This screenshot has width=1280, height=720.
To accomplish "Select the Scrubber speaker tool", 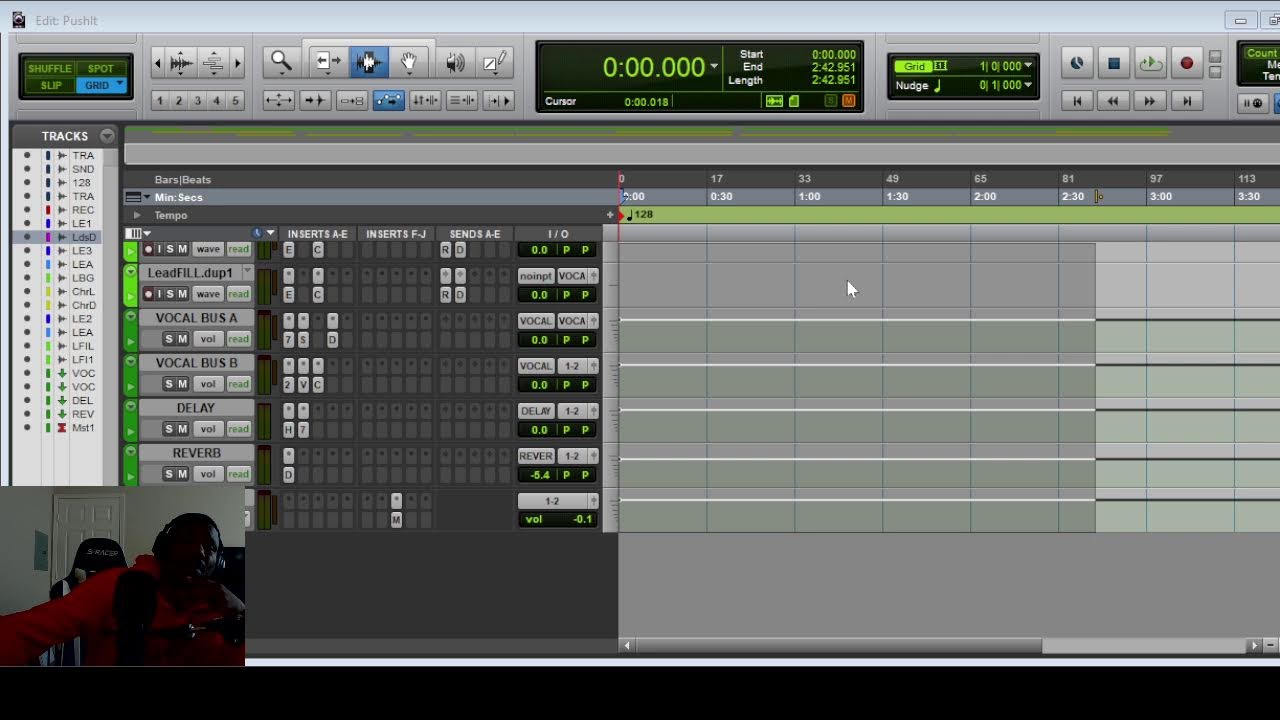I will point(455,62).
